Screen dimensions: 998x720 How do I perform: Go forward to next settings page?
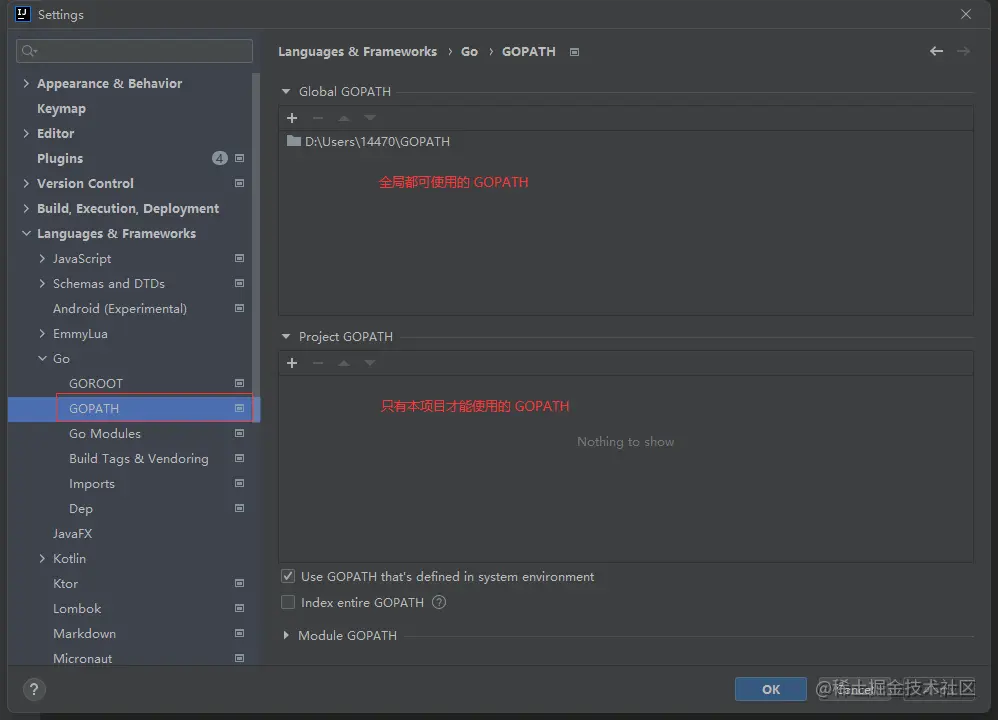pyautogui.click(x=964, y=51)
